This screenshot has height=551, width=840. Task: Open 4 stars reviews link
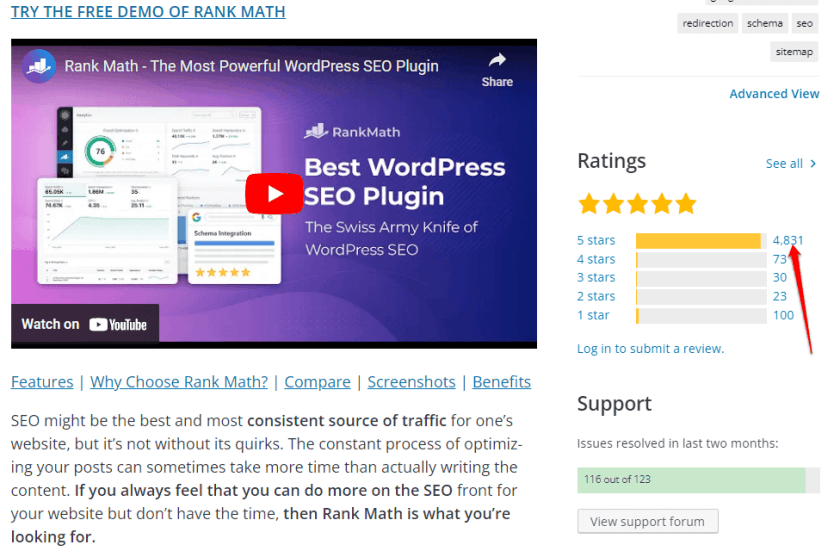pyautogui.click(x=596, y=259)
